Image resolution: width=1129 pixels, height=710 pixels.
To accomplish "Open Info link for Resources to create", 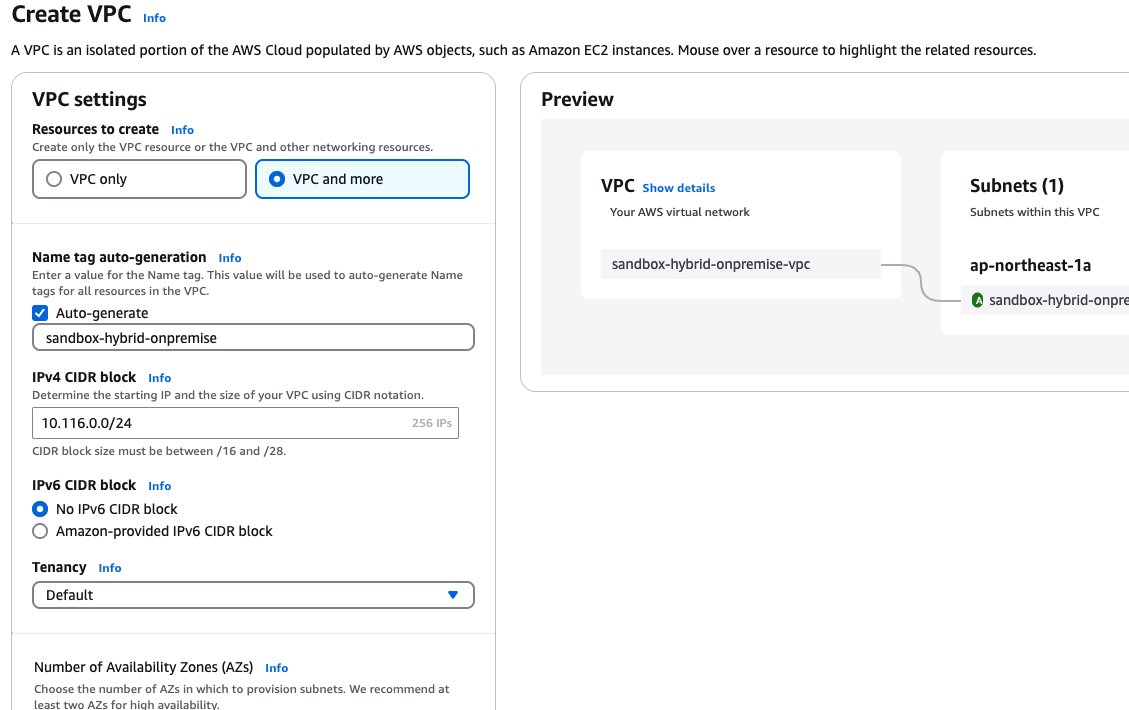I will click(182, 130).
